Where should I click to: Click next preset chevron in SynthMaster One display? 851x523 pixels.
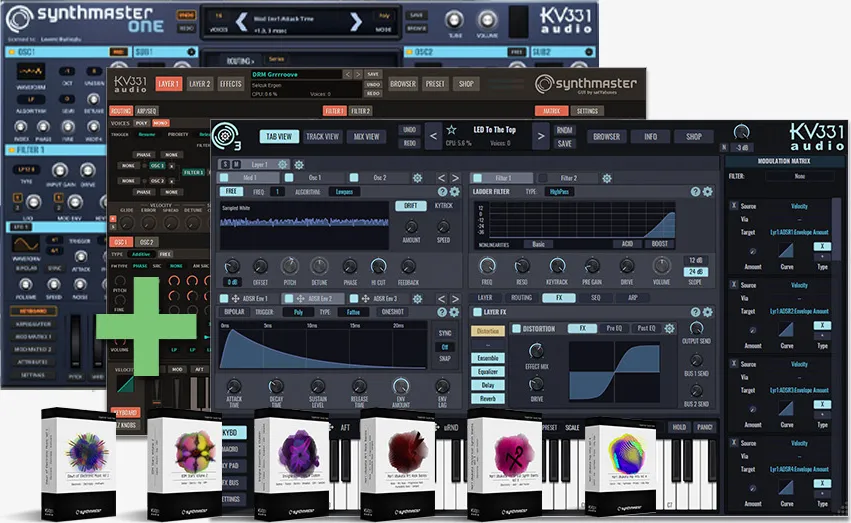[355, 22]
